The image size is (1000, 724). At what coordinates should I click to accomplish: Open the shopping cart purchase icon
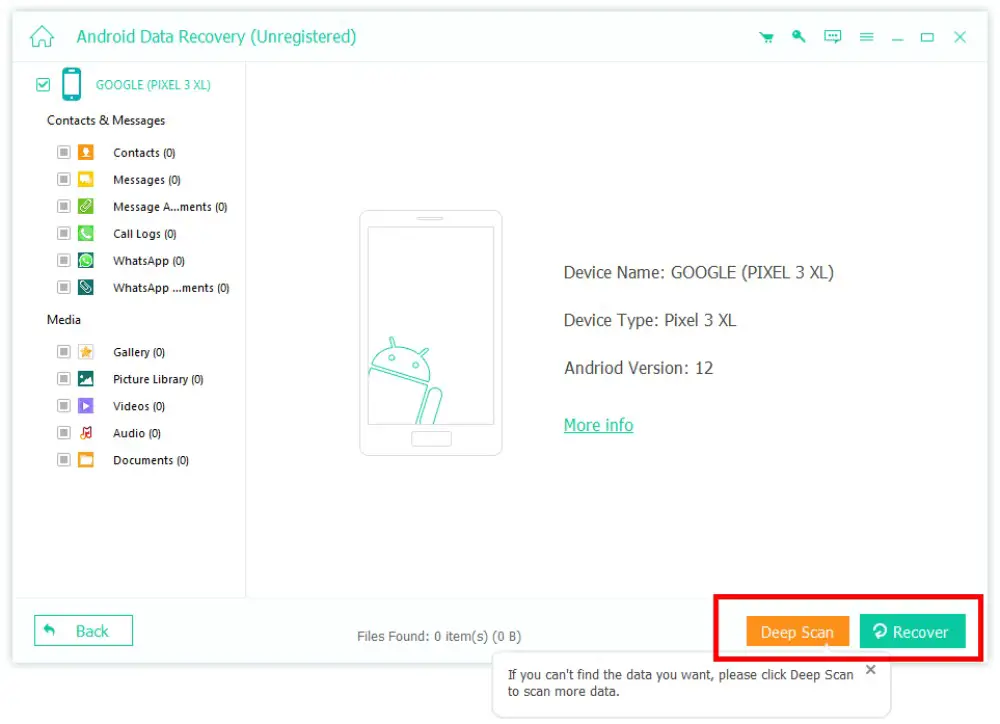766,37
